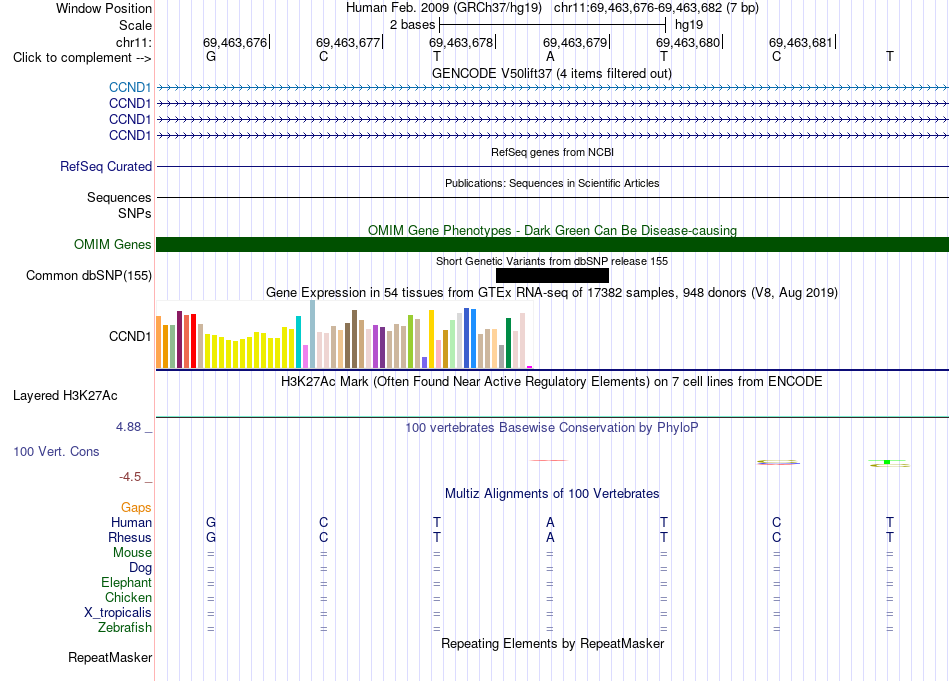Click the '100 Vert. Cons' label

click(56, 451)
